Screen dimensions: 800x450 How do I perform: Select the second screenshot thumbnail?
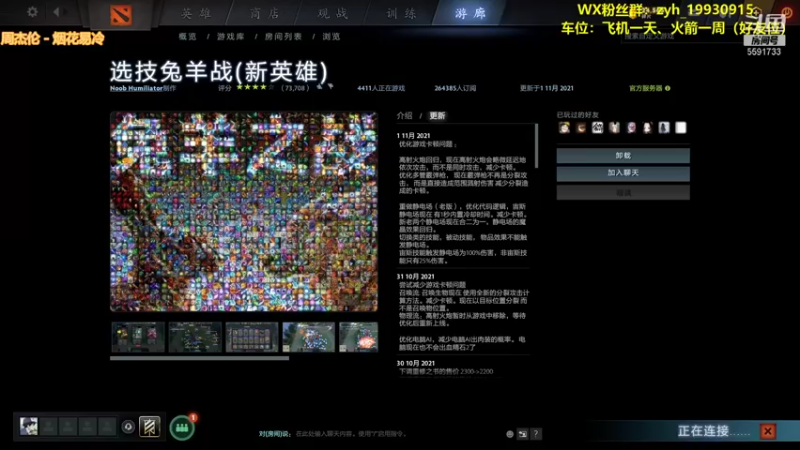click(x=195, y=337)
